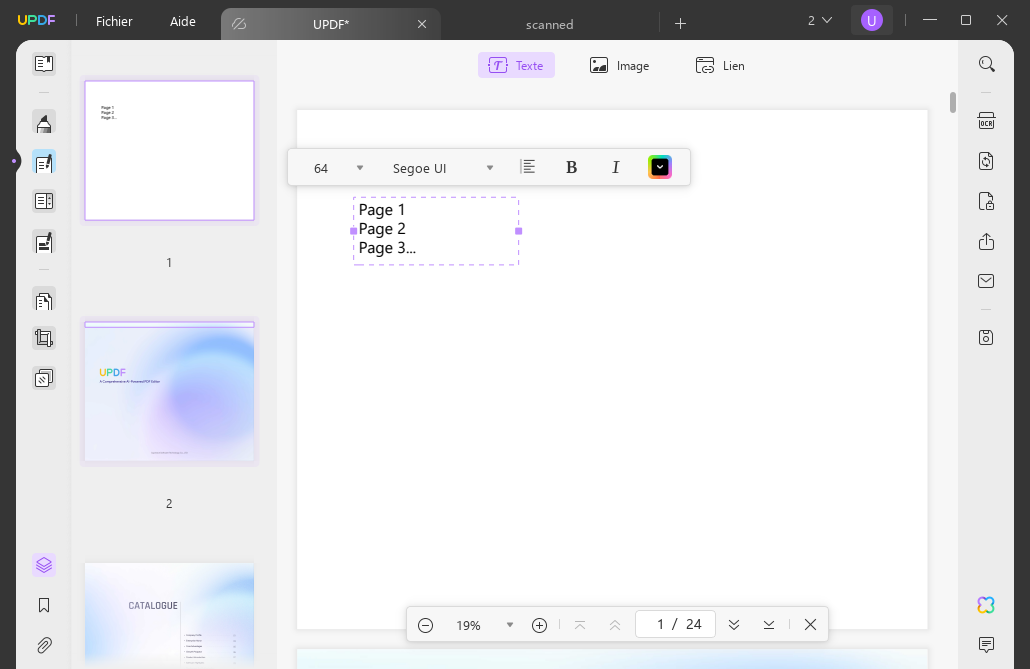This screenshot has width=1030, height=669.
Task: Open the Fichier menu
Action: [x=114, y=22]
